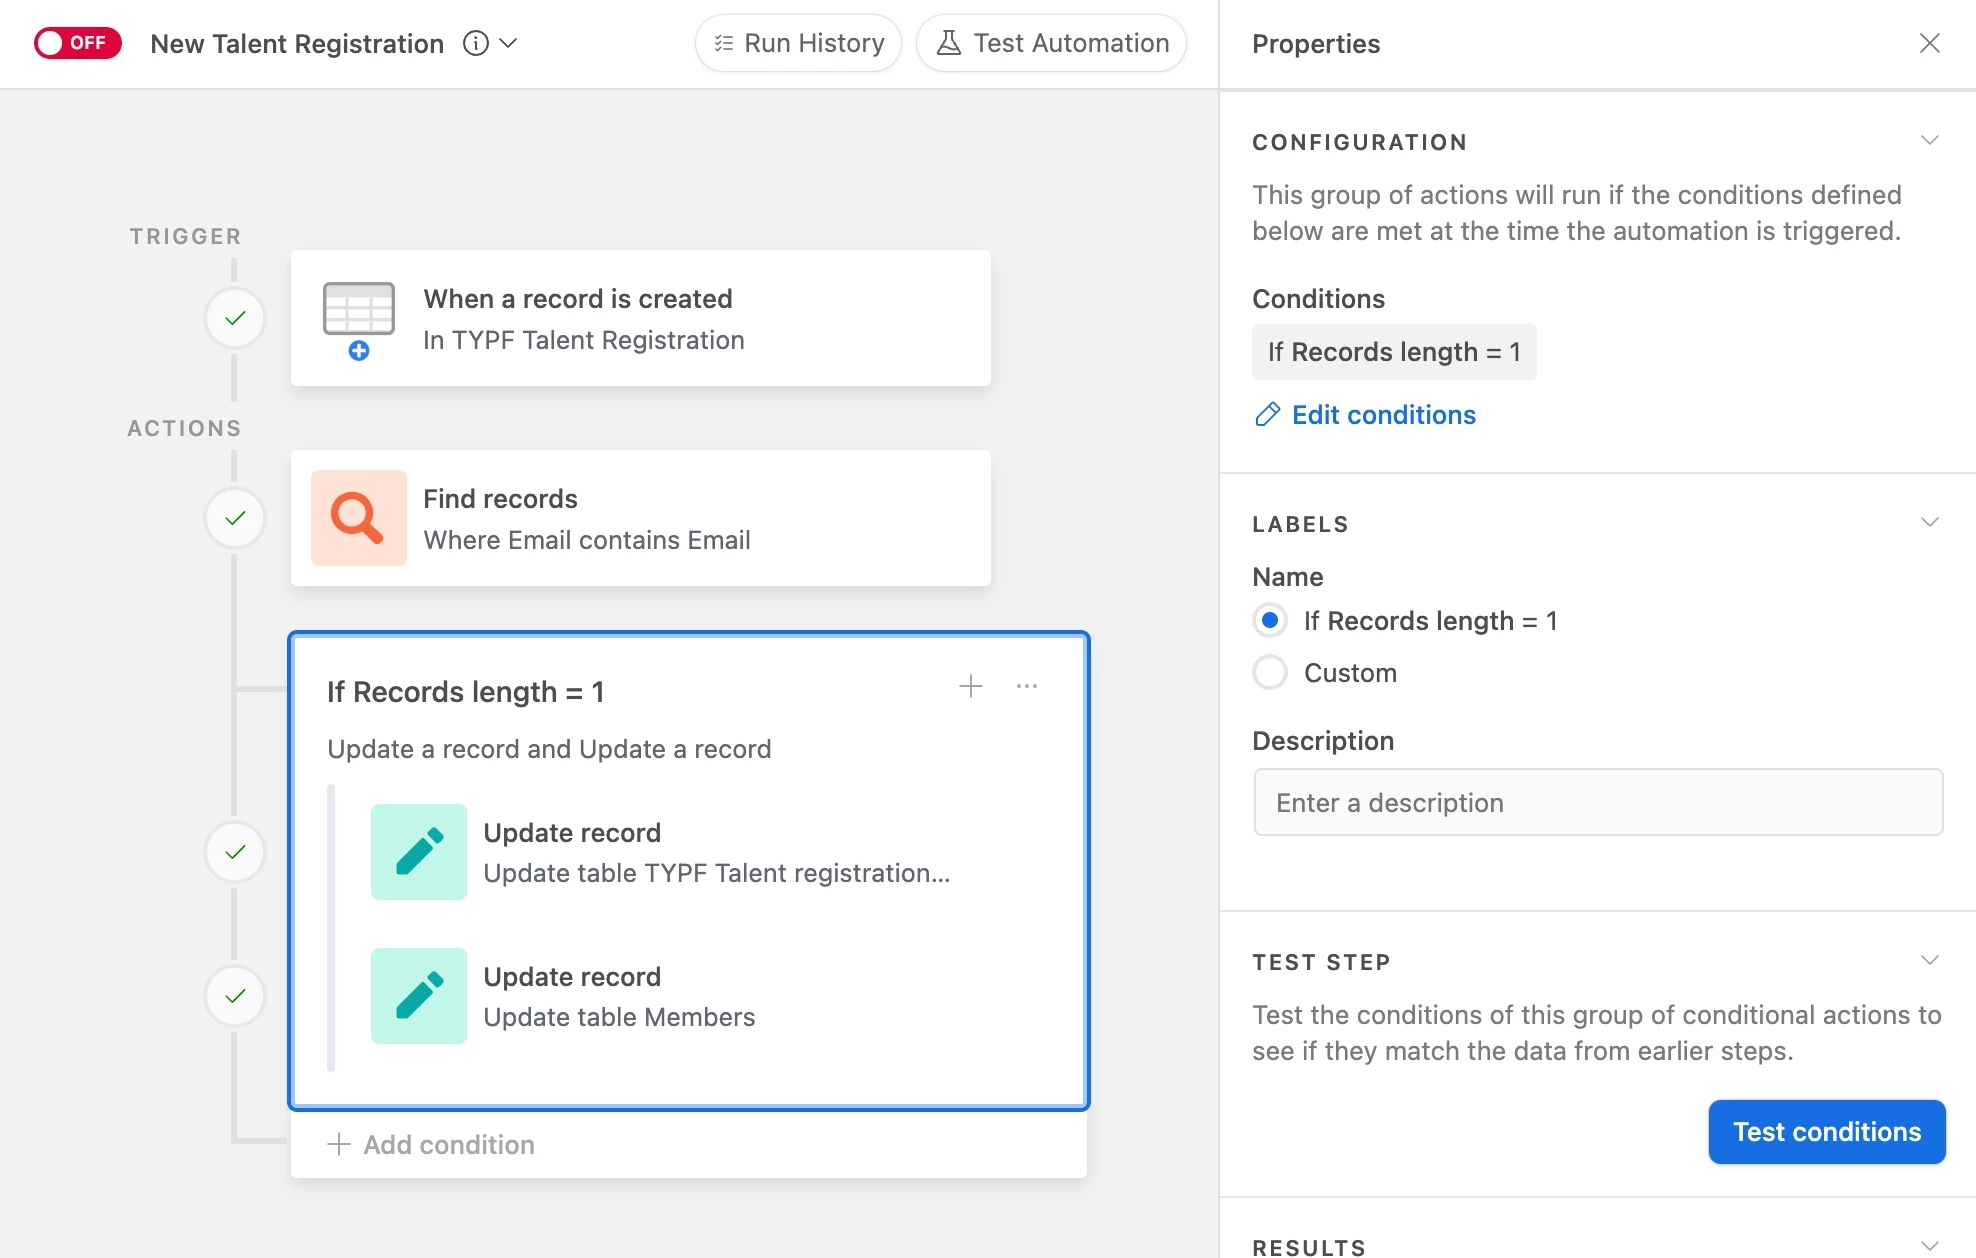1976x1258 pixels.
Task: Click the Find records magnifier icon
Action: [x=358, y=518]
